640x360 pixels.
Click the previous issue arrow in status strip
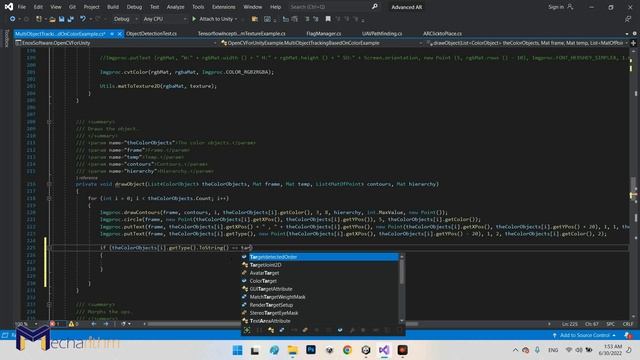94,324
